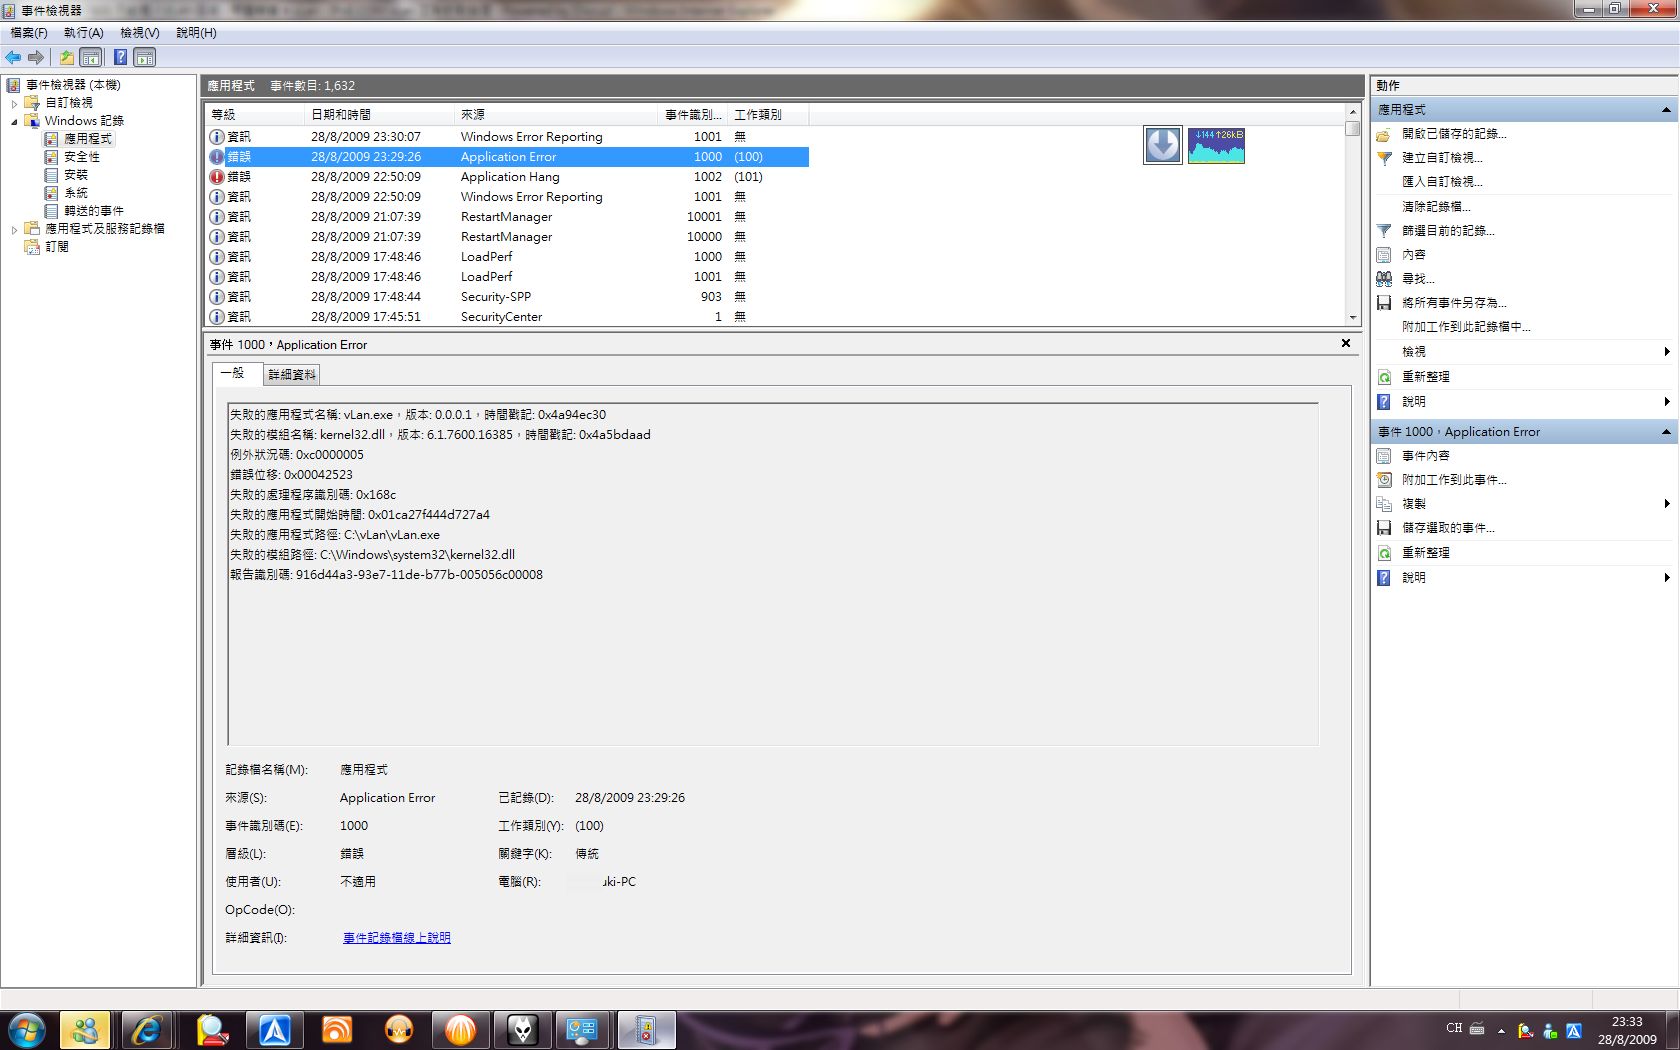Click 重新整理 under 事件 1000 actions
The height and width of the screenshot is (1050, 1680).
tap(1426, 553)
